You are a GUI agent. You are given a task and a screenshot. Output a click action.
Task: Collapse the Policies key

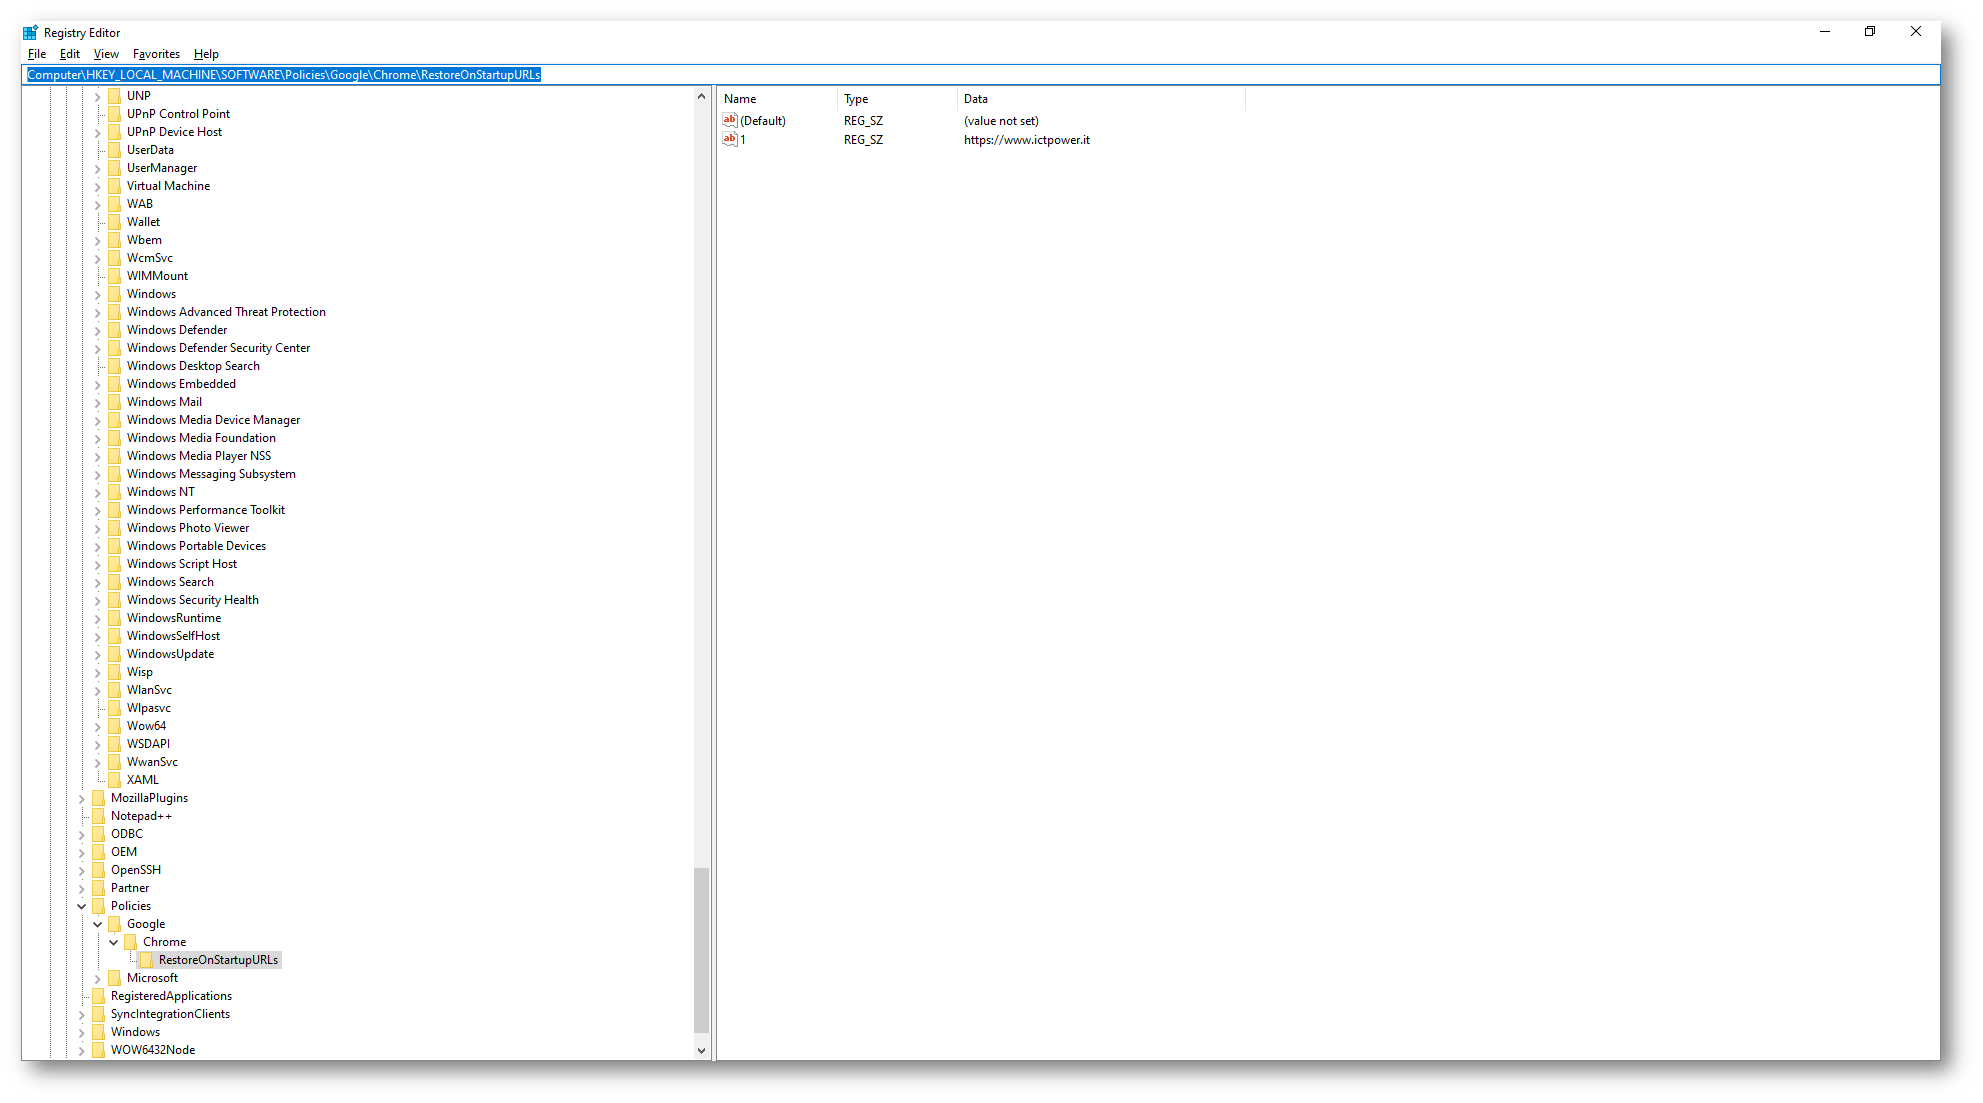tap(82, 906)
